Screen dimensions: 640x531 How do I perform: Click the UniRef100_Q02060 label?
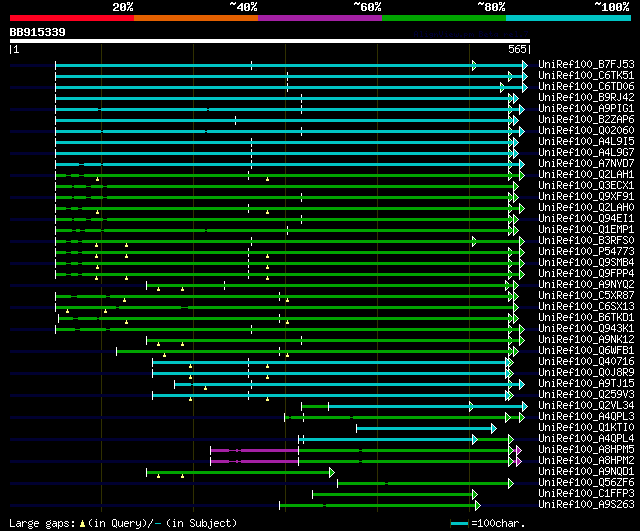point(586,131)
